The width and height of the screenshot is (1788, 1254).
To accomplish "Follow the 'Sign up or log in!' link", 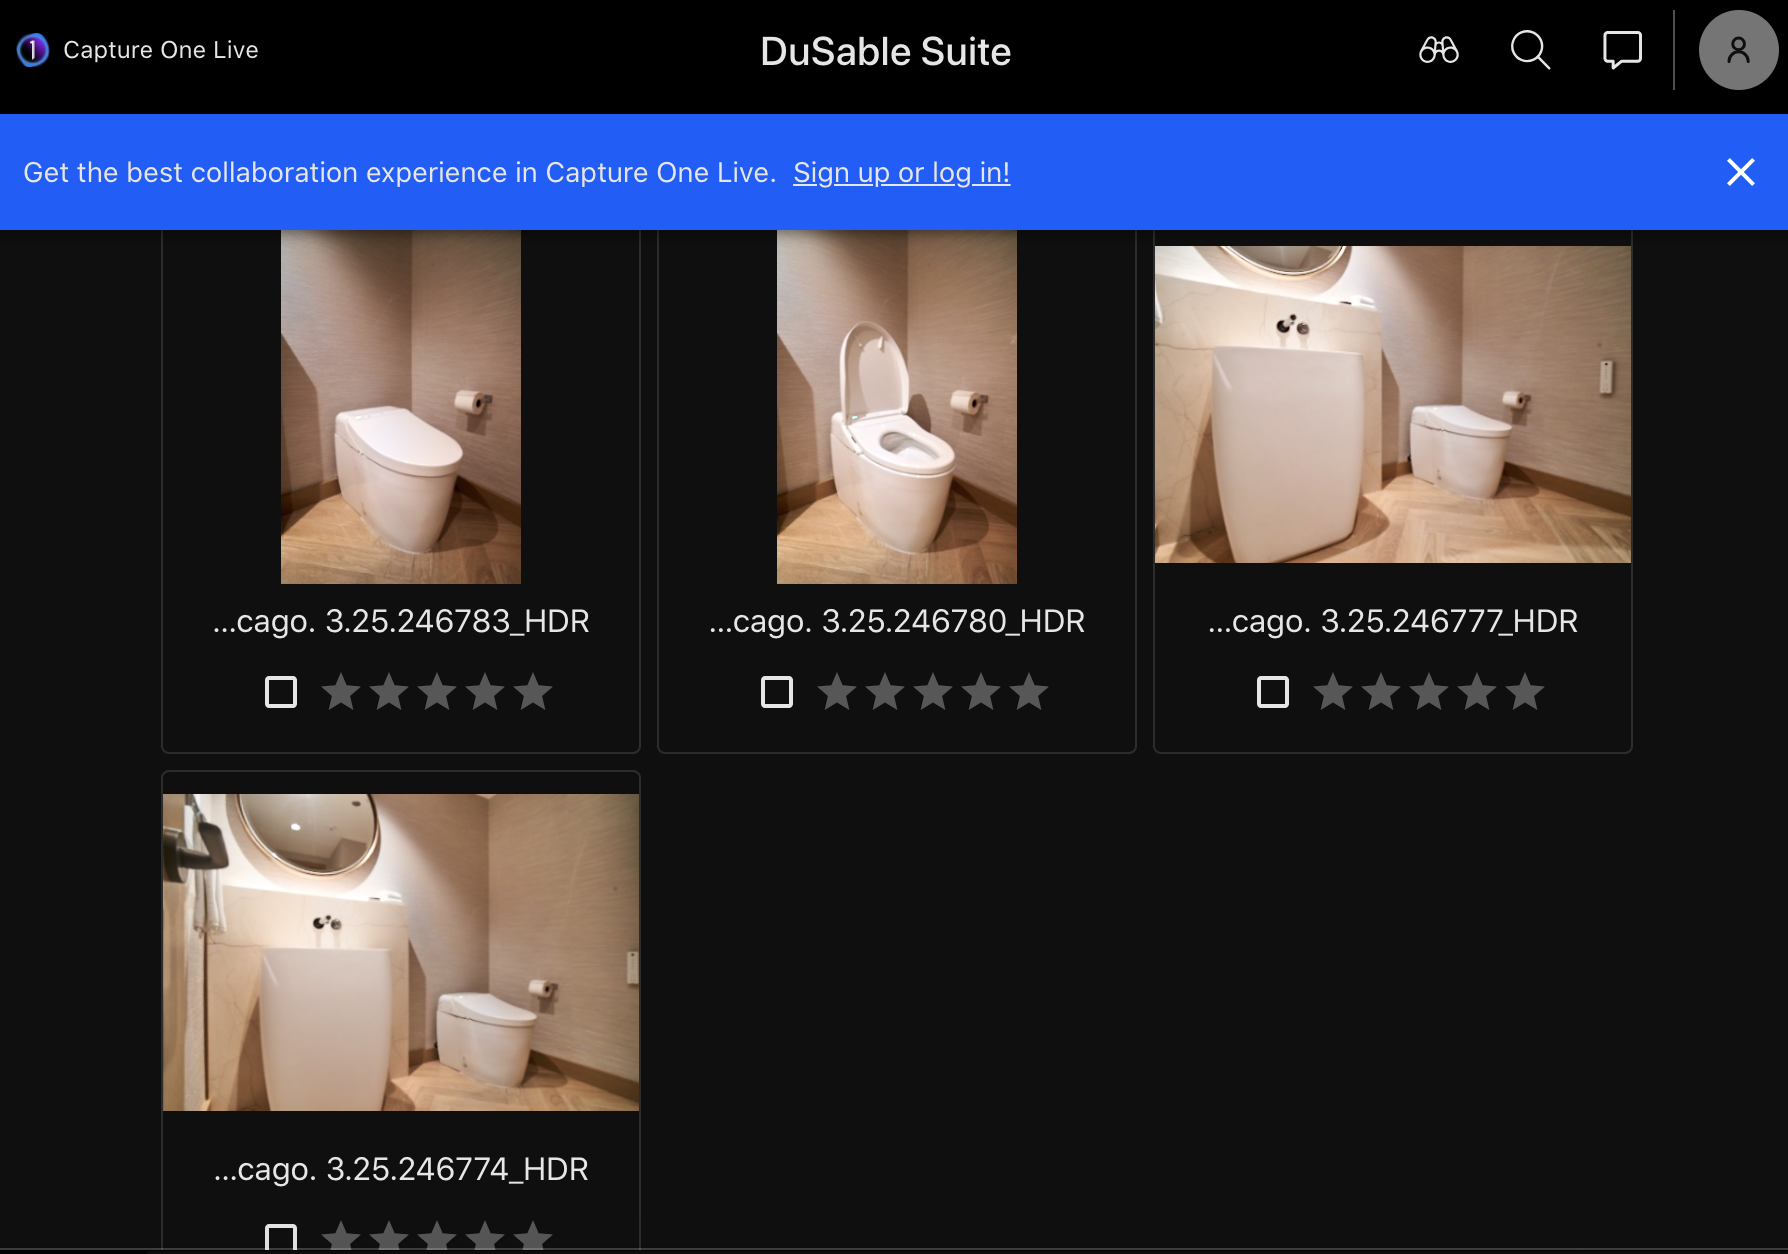I will pos(901,172).
